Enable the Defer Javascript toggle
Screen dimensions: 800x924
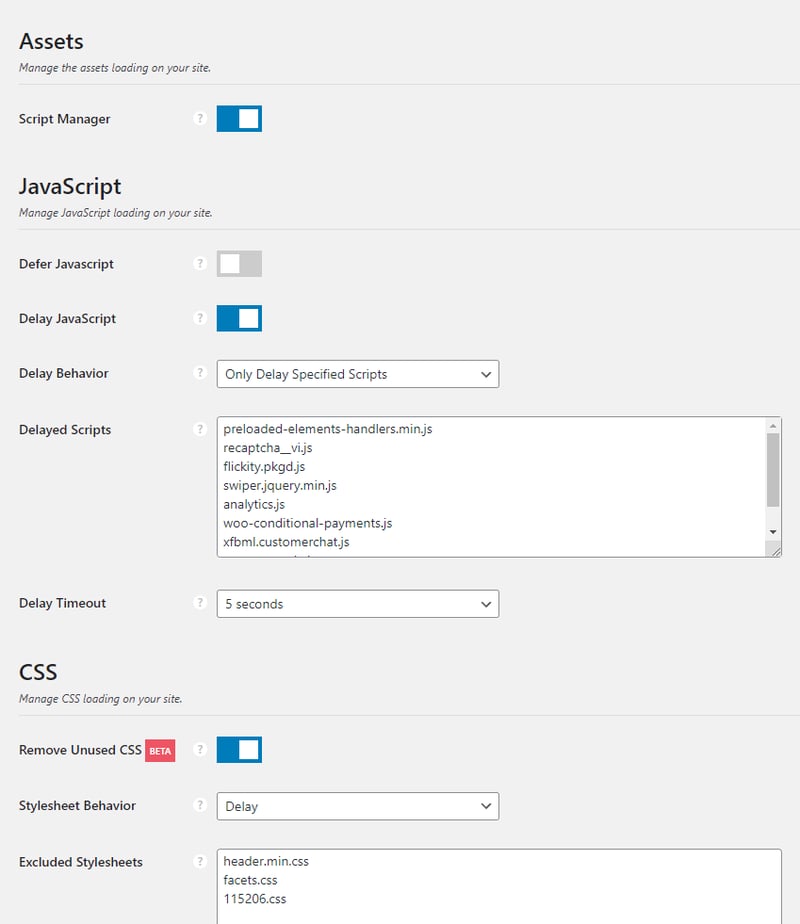tap(239, 264)
